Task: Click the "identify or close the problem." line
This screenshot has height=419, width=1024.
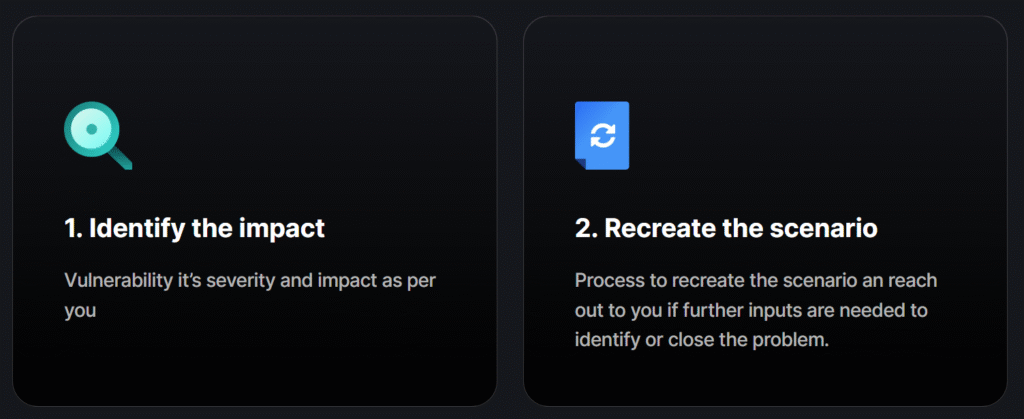Action: (x=702, y=338)
